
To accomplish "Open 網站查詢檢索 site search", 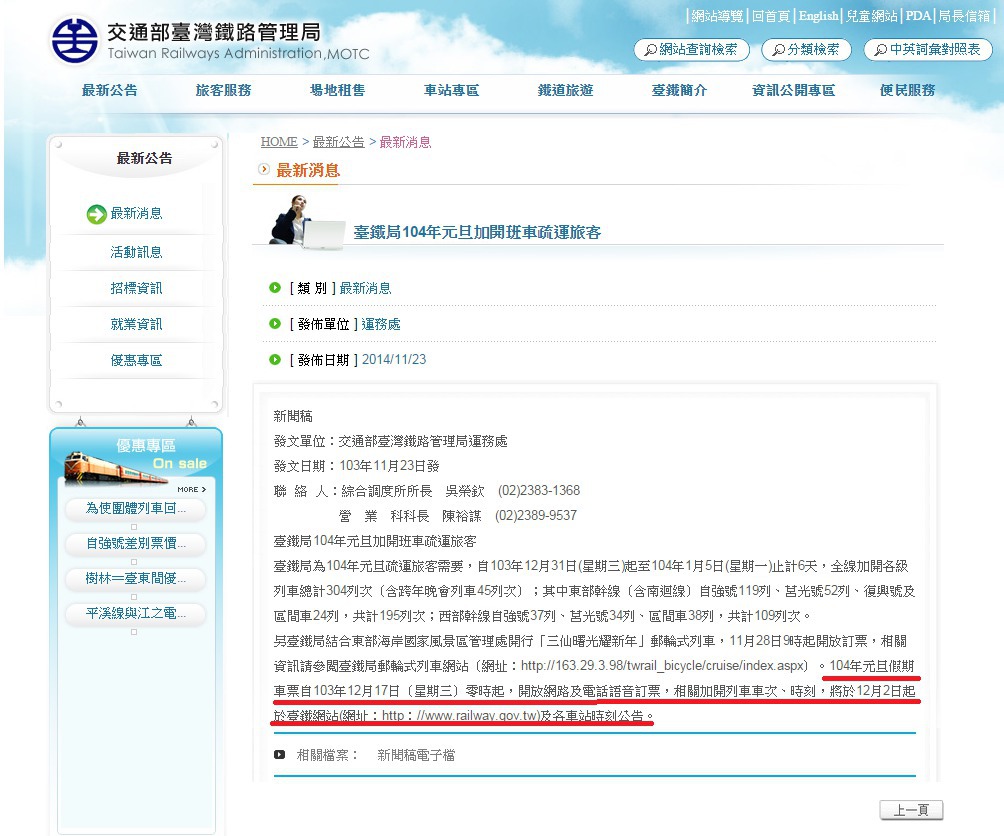I will pyautogui.click(x=692, y=49).
